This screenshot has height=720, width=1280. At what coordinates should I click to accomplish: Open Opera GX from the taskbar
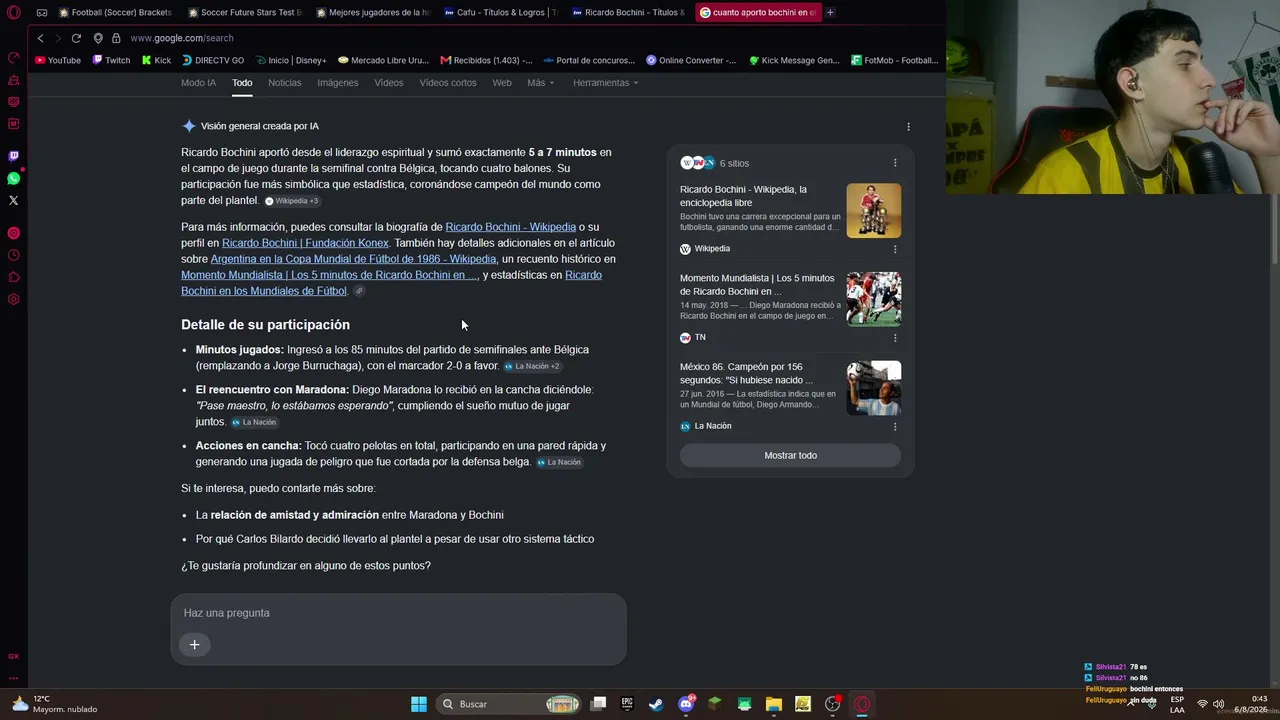pyautogui.click(x=862, y=704)
